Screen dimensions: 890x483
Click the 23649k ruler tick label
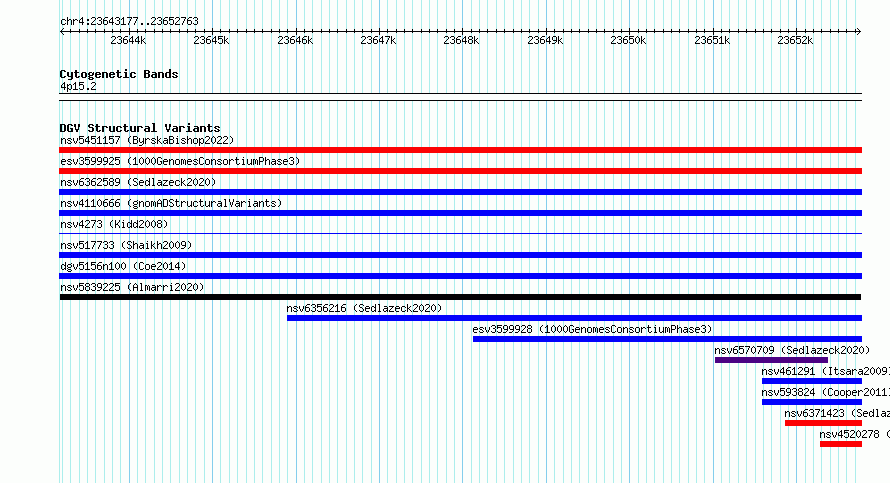(x=545, y=40)
